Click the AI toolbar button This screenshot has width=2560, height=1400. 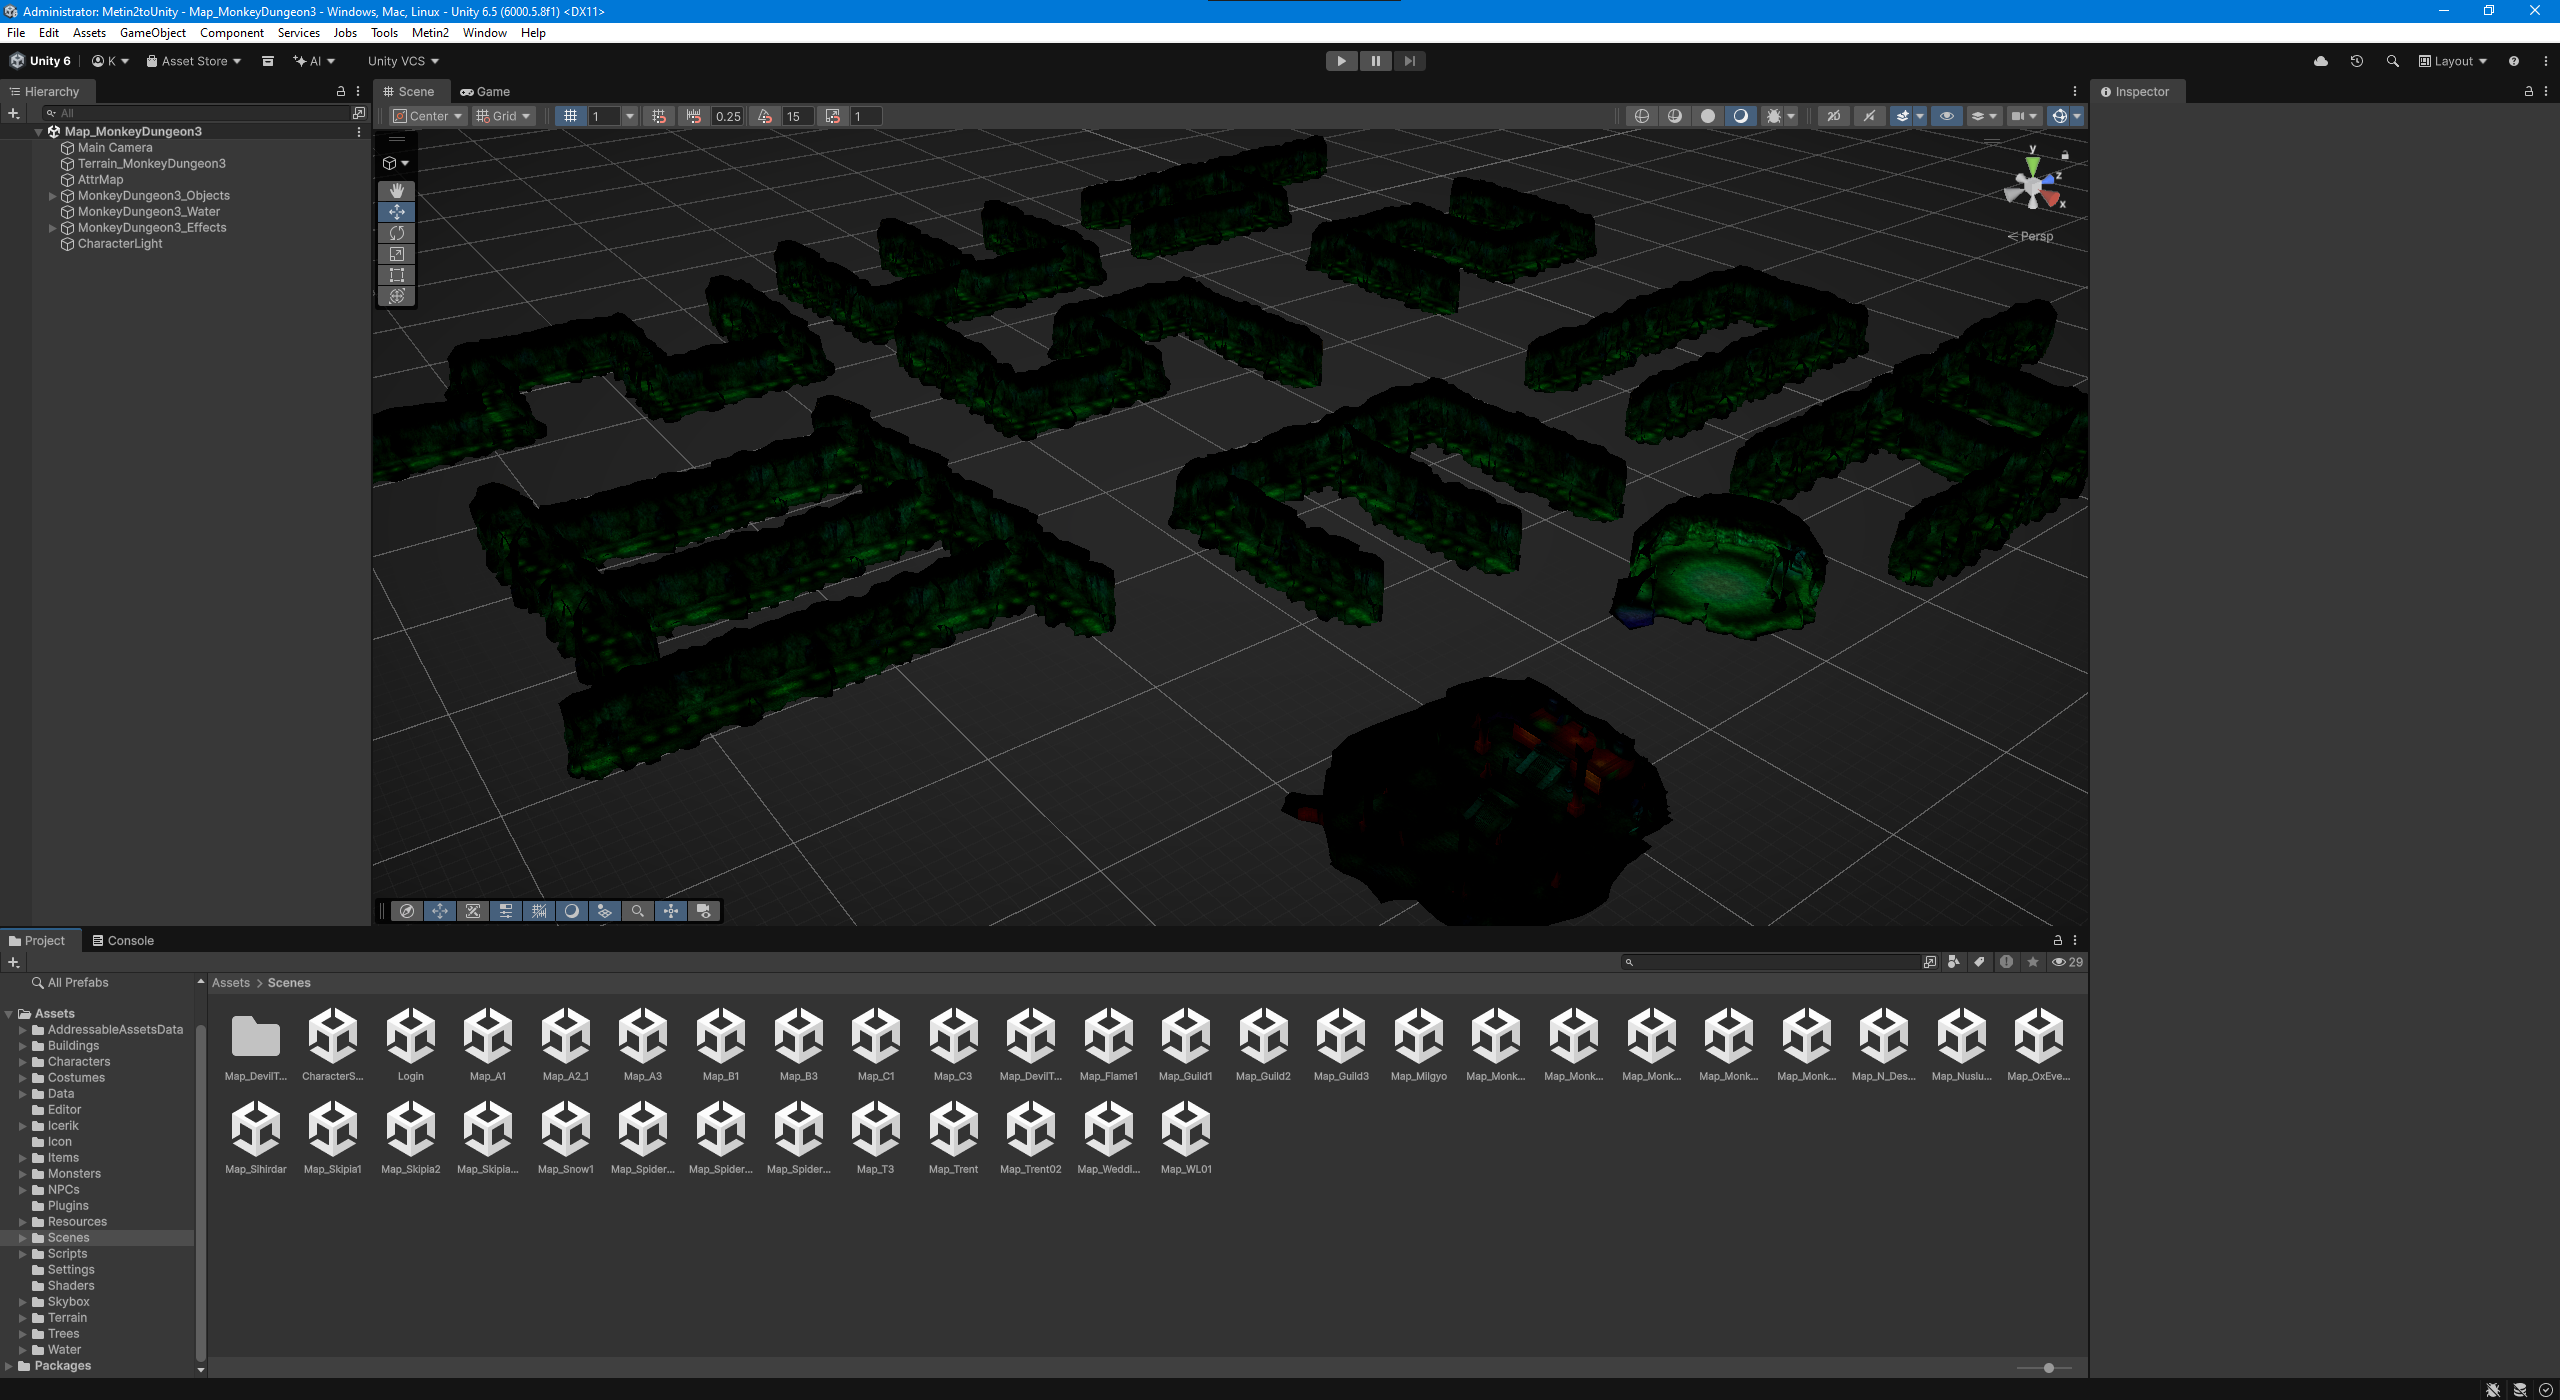click(314, 61)
